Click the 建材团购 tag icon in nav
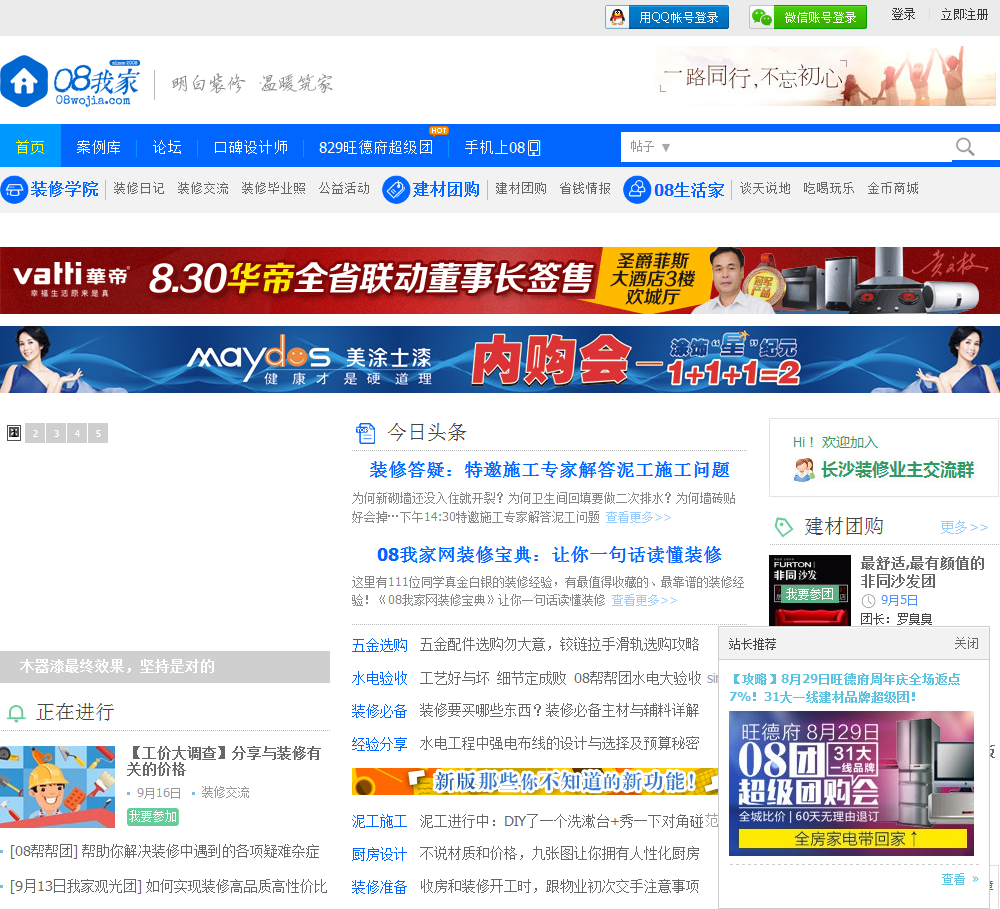Image resolution: width=1000 pixels, height=909 pixels. (x=395, y=189)
